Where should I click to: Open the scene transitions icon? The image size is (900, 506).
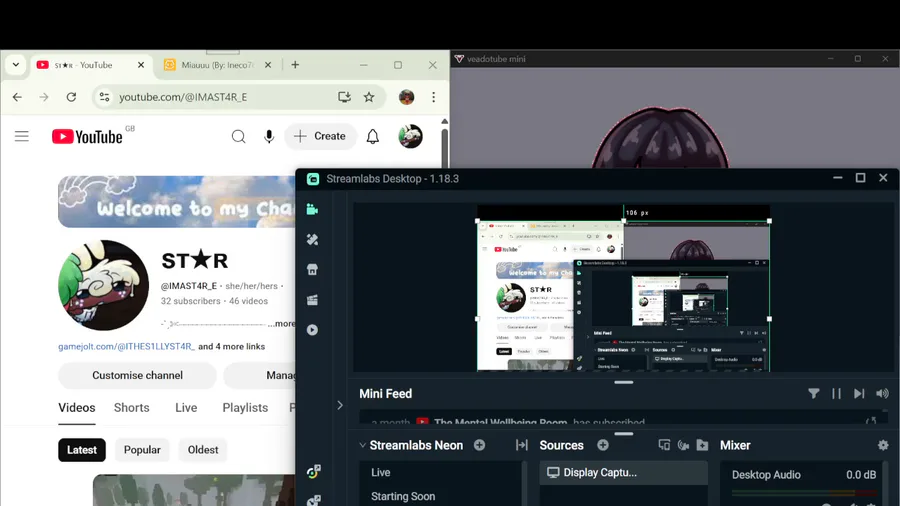pos(521,445)
